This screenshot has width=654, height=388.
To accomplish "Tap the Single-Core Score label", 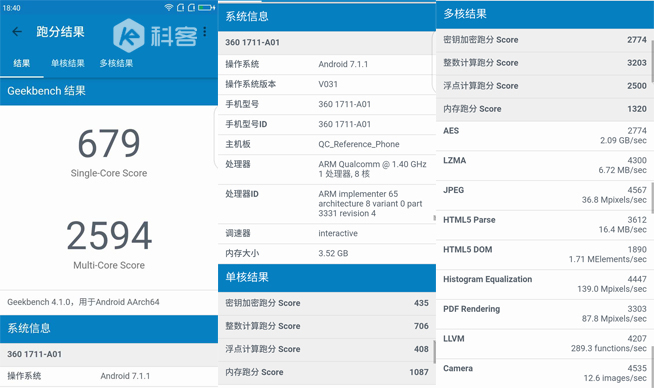I will (x=109, y=173).
